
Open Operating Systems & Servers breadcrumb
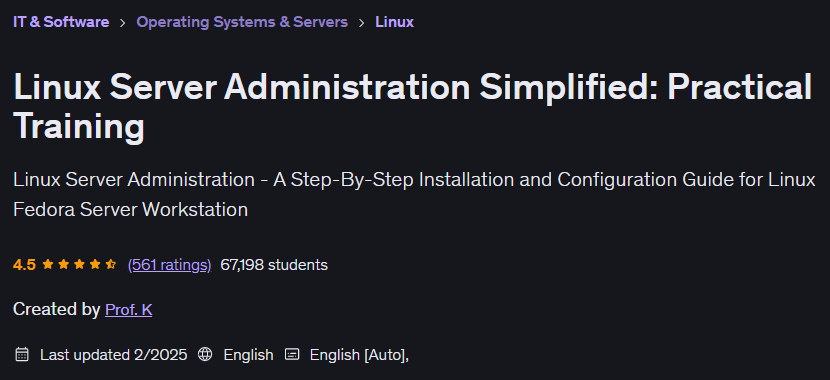click(242, 22)
